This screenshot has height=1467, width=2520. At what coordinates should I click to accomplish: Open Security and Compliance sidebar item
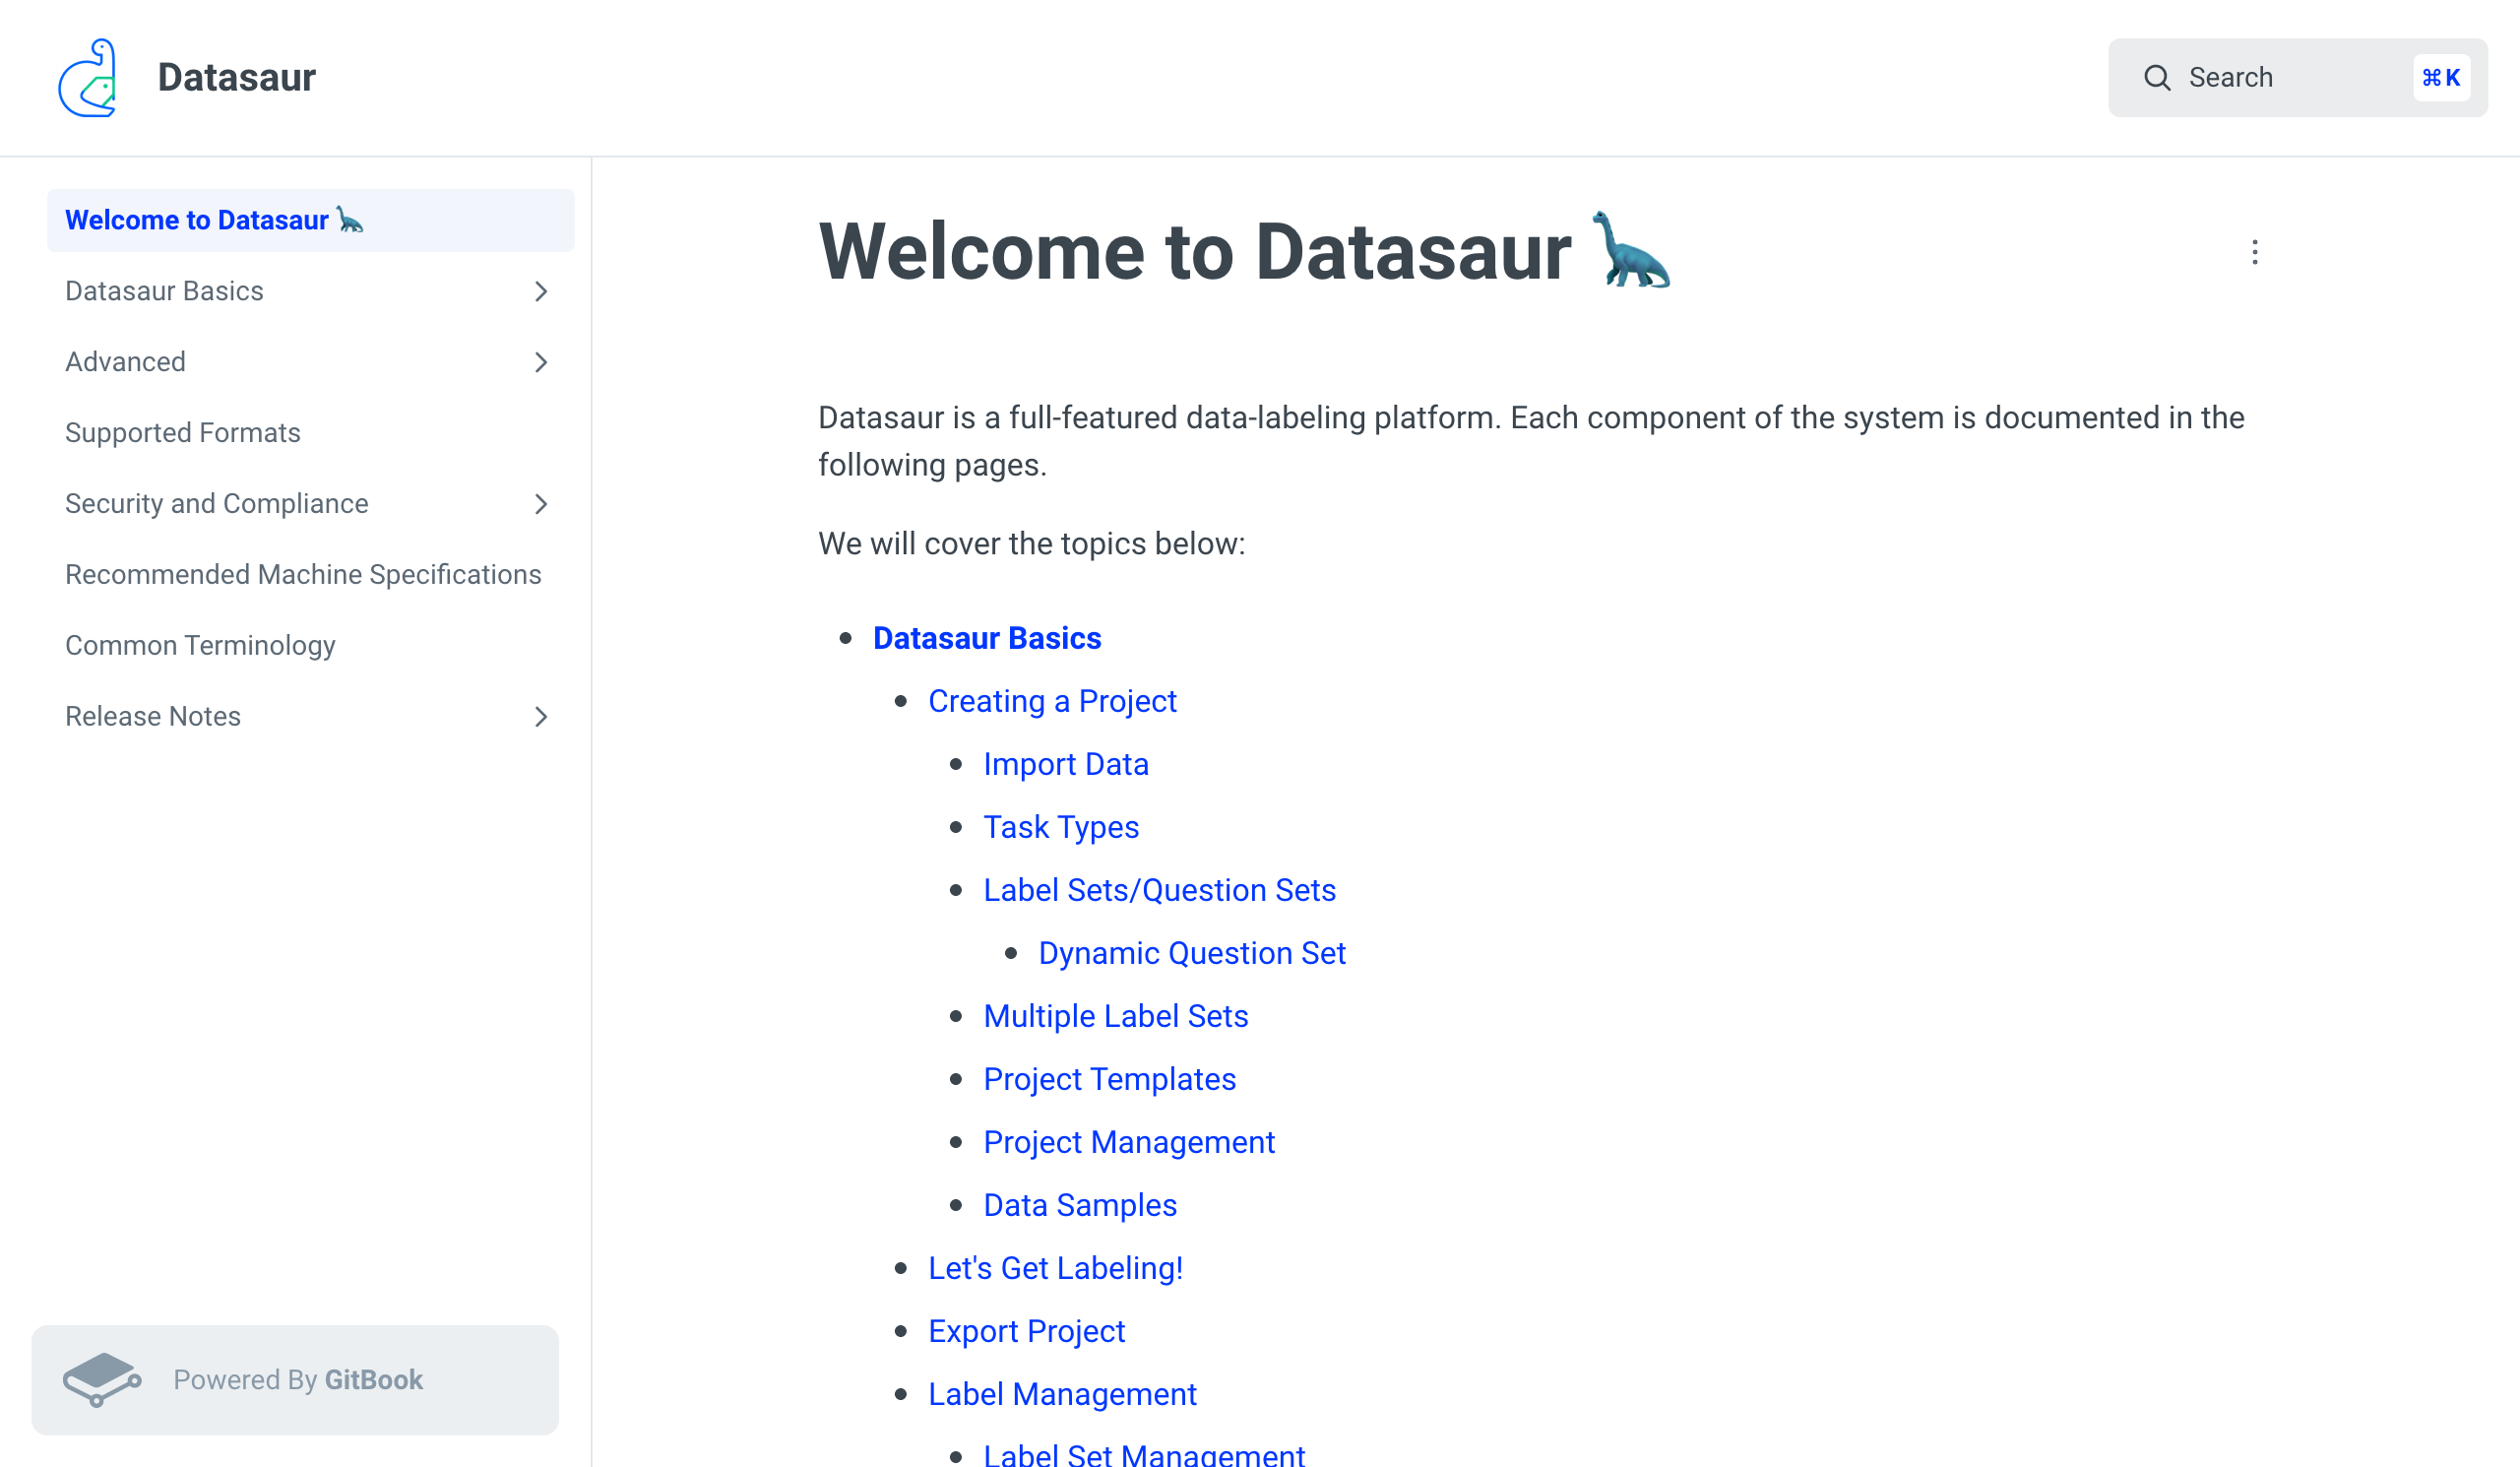pos(311,504)
